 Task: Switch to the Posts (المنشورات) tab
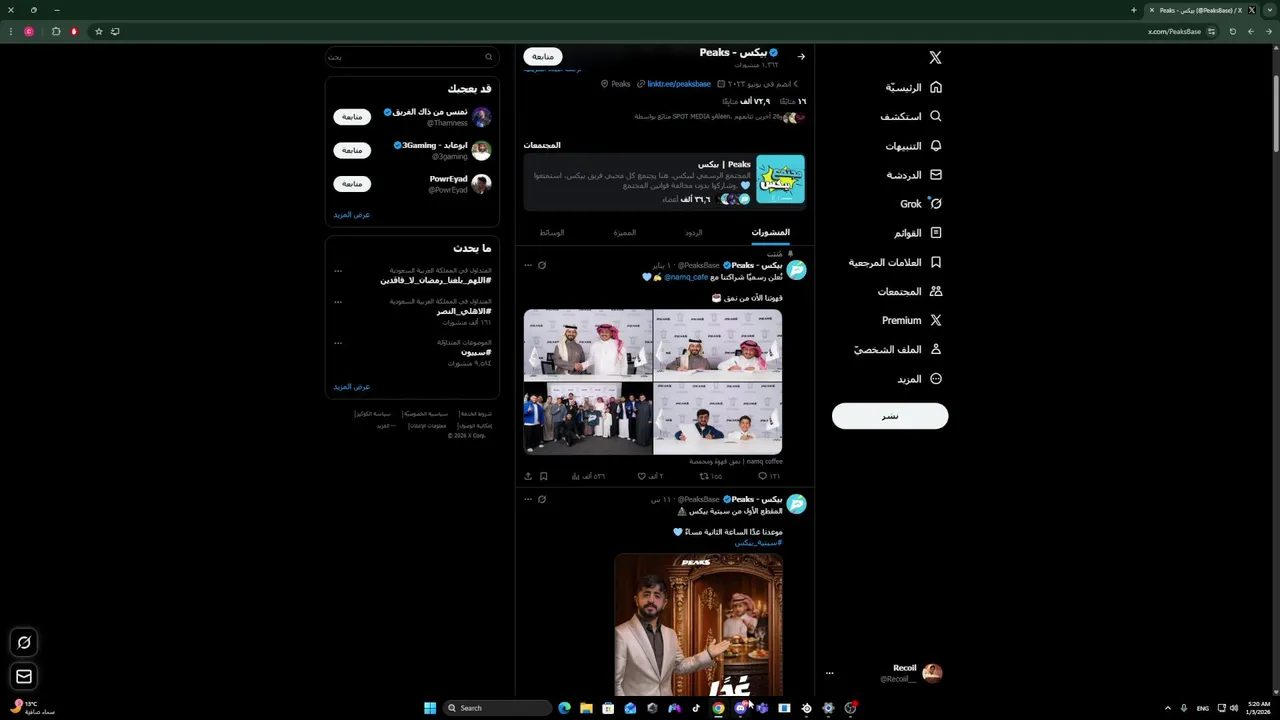click(x=770, y=232)
